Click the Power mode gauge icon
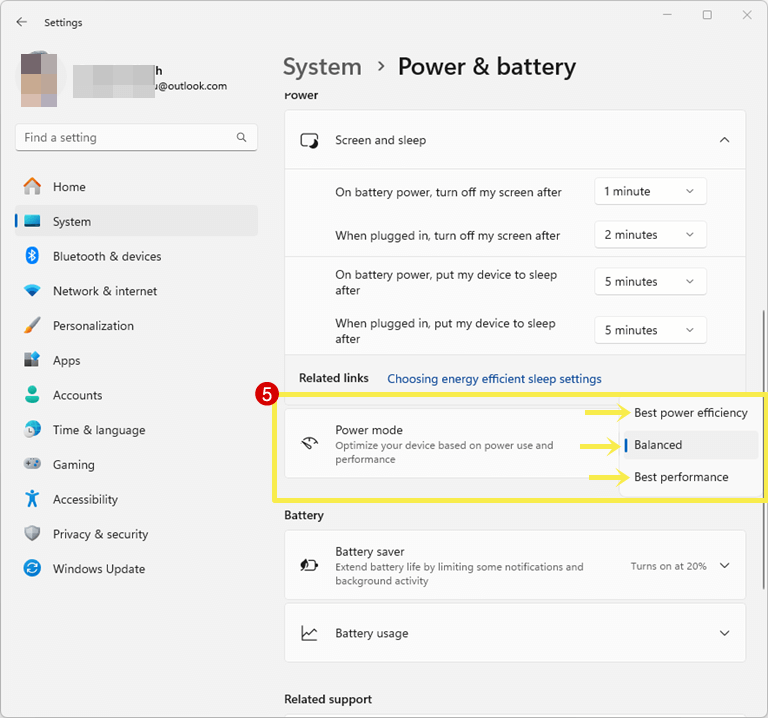This screenshot has height=718, width=768. coord(310,444)
